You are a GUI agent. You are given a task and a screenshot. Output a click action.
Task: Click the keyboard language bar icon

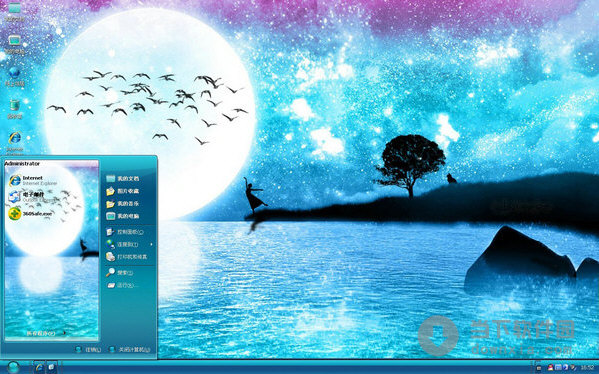click(x=539, y=368)
